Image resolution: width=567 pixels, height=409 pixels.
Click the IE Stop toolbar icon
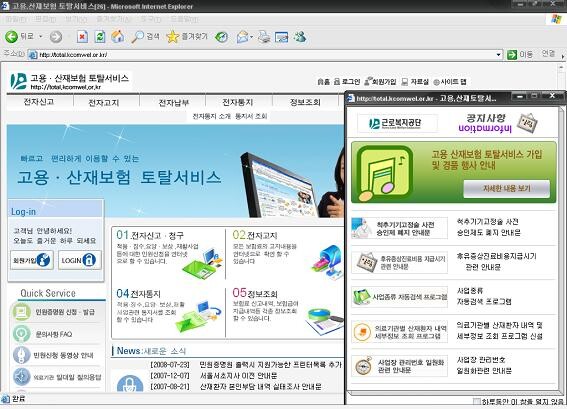pyautogui.click(x=82, y=37)
